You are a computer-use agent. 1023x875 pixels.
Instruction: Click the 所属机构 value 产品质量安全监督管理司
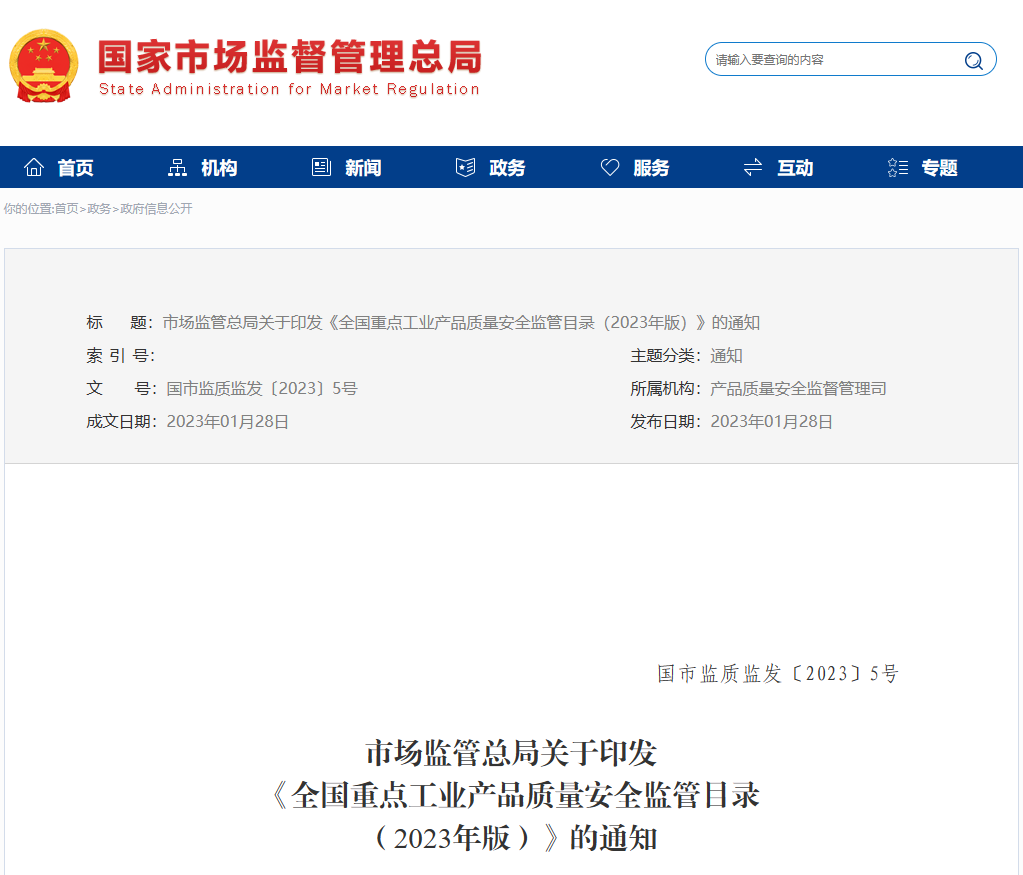(798, 389)
